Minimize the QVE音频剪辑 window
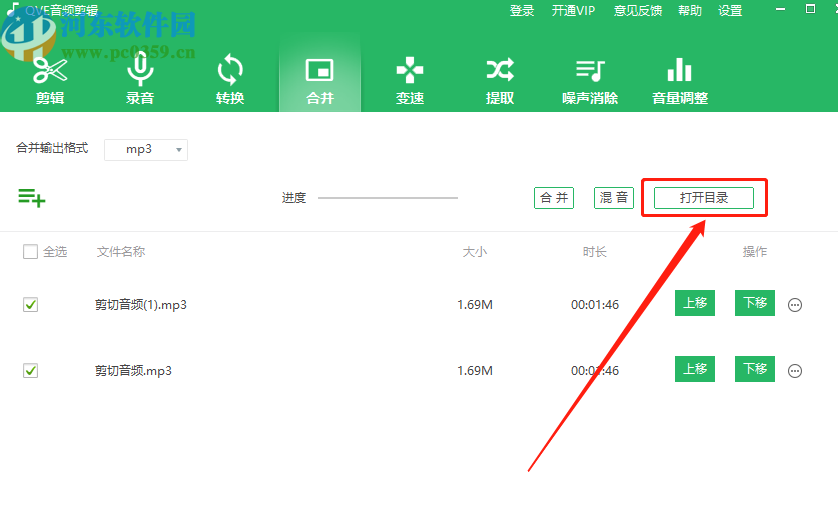 780,10
